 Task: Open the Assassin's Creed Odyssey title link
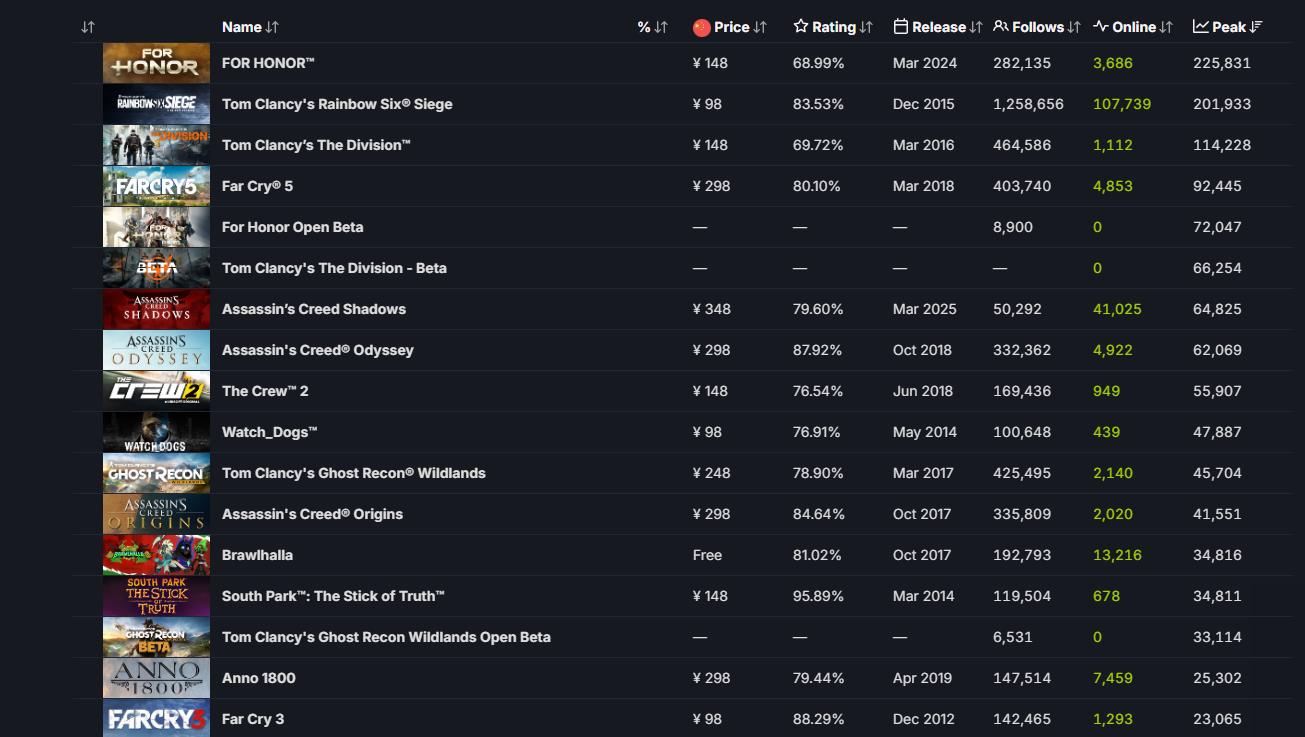pyautogui.click(x=318, y=350)
